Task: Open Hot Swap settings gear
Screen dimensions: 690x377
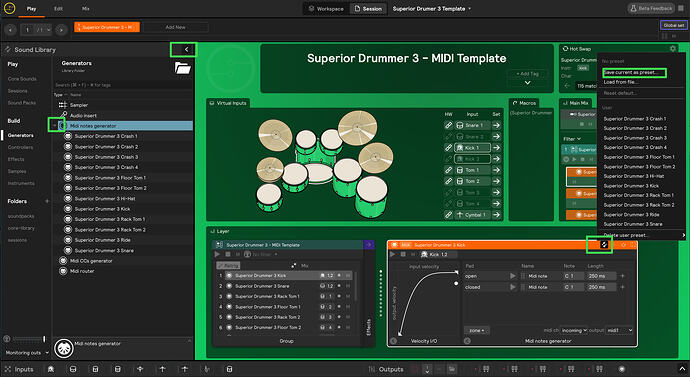Action: 672,49
